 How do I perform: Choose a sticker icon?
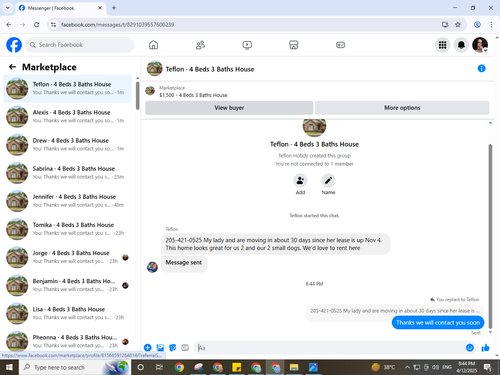coord(173,348)
